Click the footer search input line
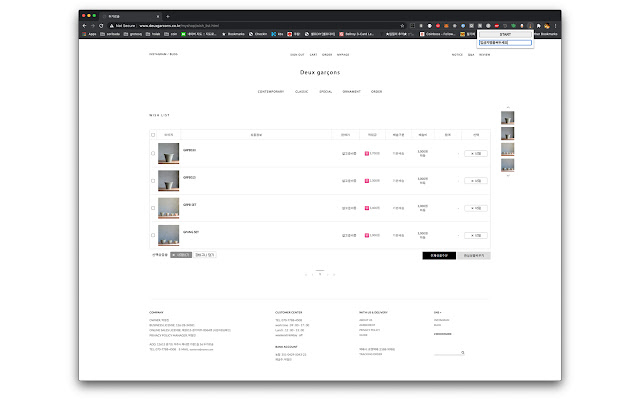The width and height of the screenshot is (640, 400). (x=447, y=353)
